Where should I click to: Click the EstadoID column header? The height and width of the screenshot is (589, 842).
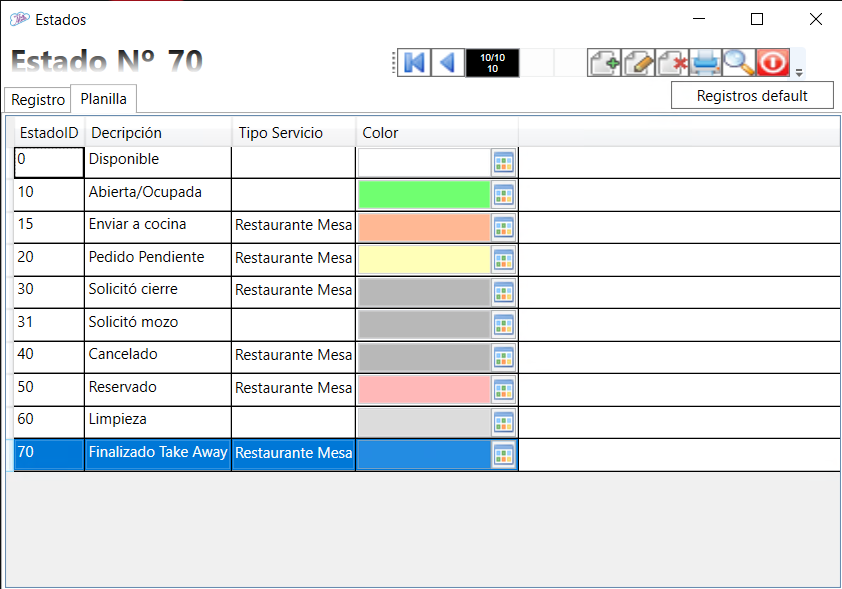click(48, 133)
